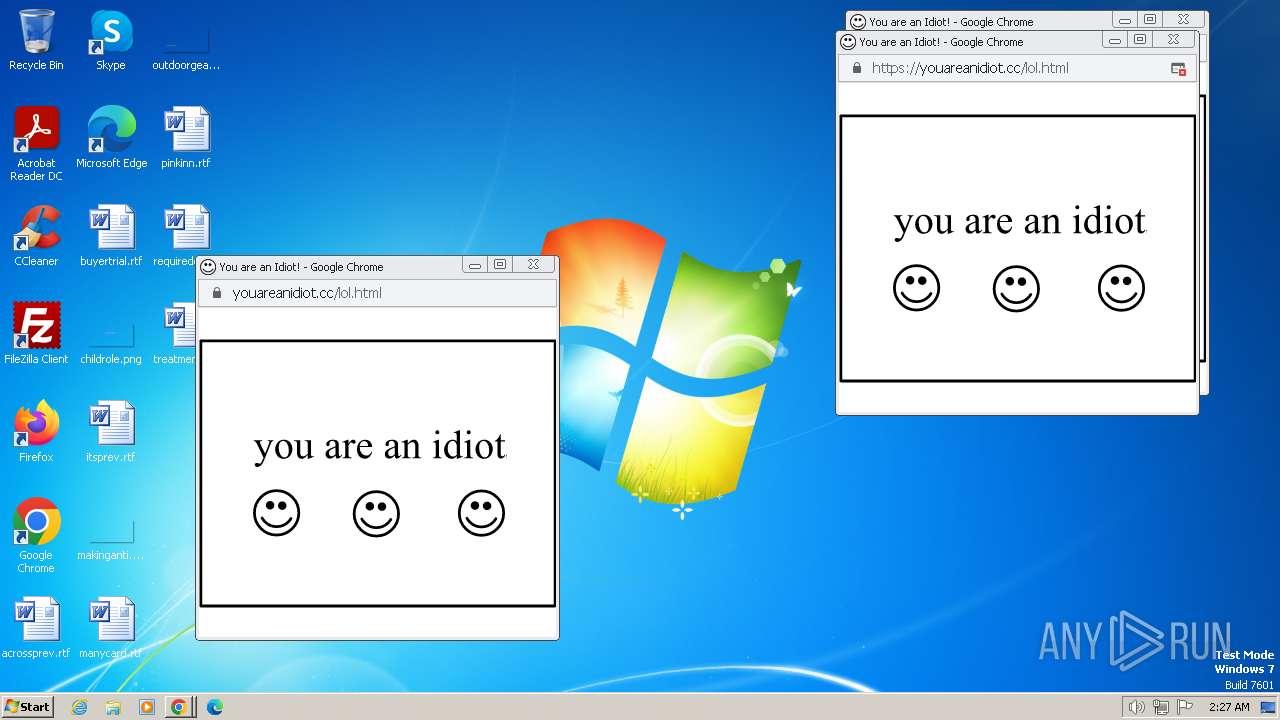Click the last smiley face in the left window
Image resolution: width=1280 pixels, height=720 pixels.
coord(481,513)
